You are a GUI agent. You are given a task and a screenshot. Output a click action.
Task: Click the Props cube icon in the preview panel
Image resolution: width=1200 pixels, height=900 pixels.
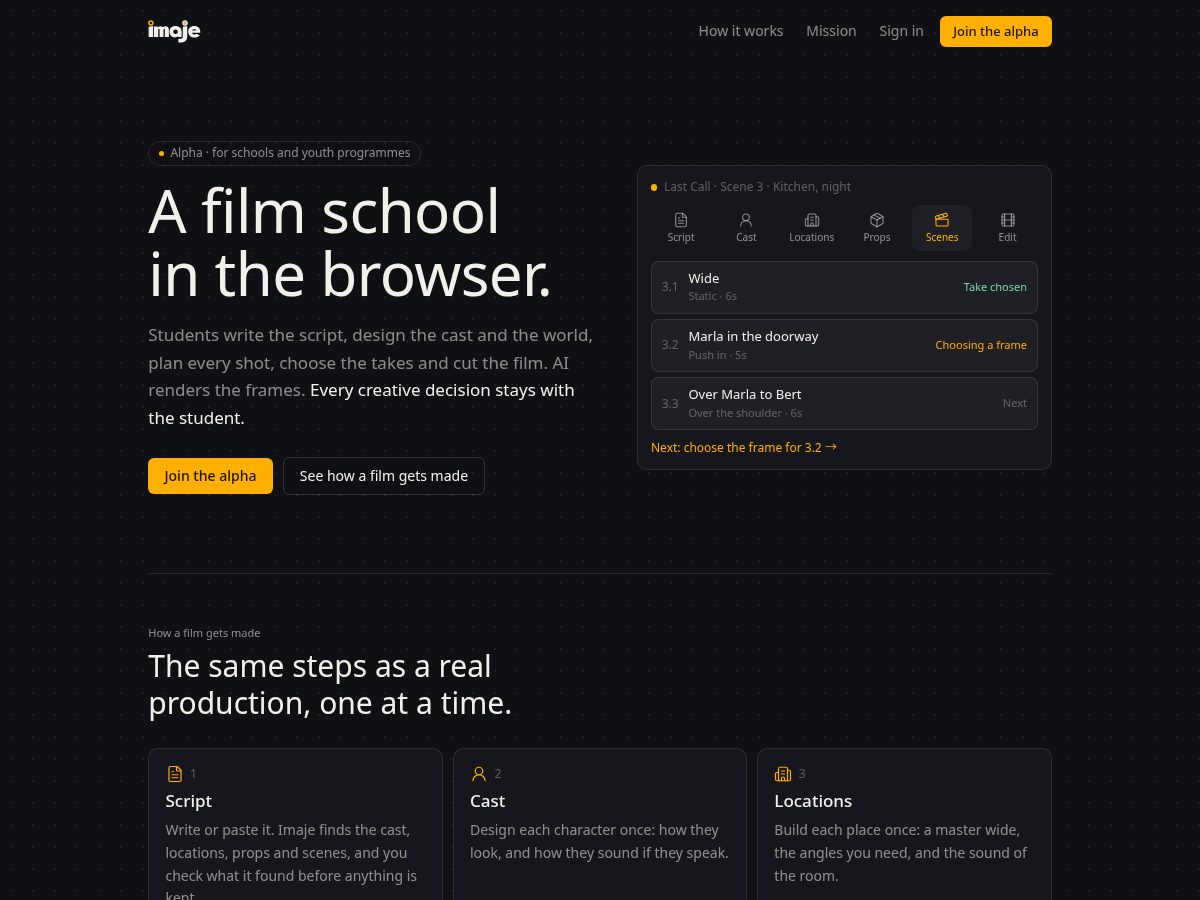click(877, 220)
